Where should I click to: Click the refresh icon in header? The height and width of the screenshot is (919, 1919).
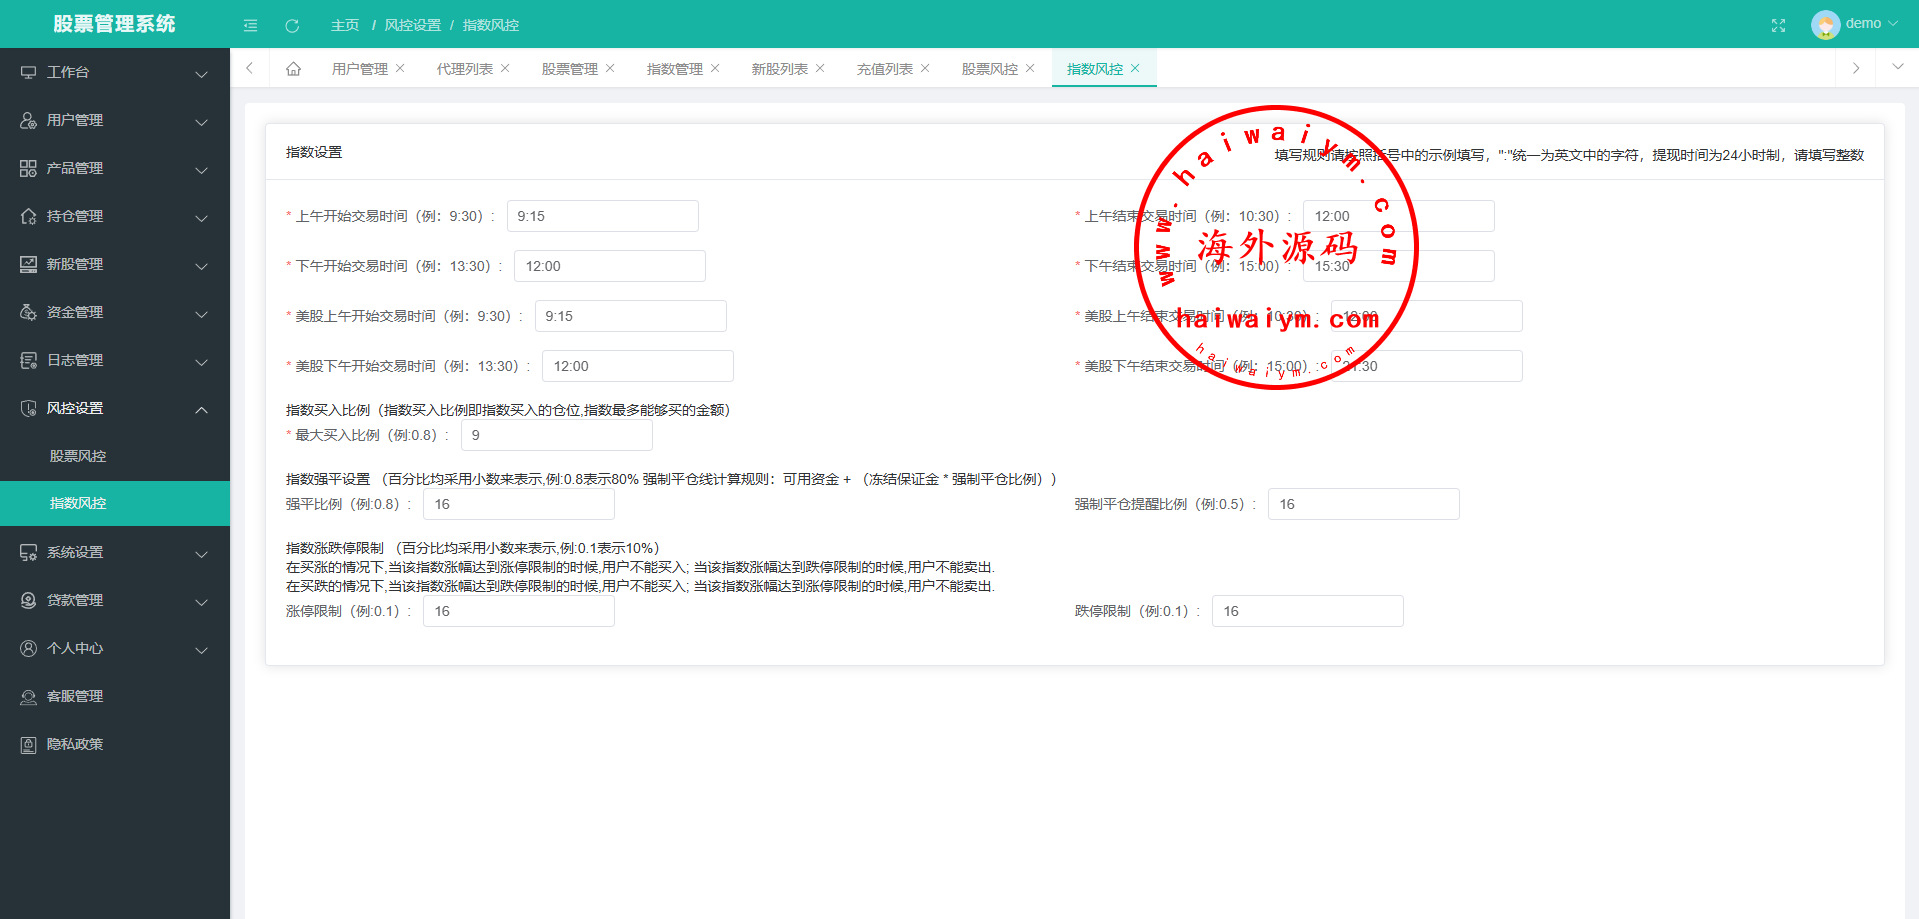pos(292,25)
